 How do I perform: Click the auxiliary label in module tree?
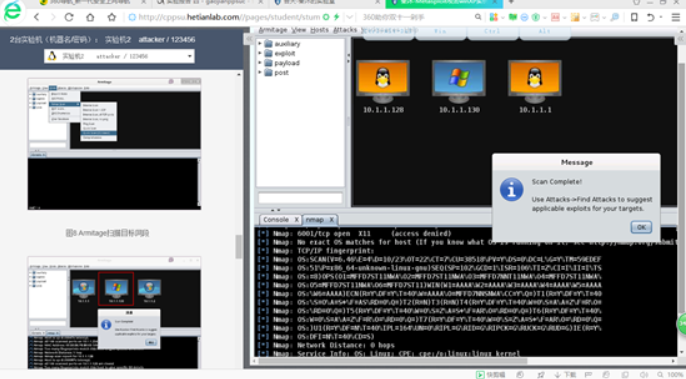click(287, 44)
